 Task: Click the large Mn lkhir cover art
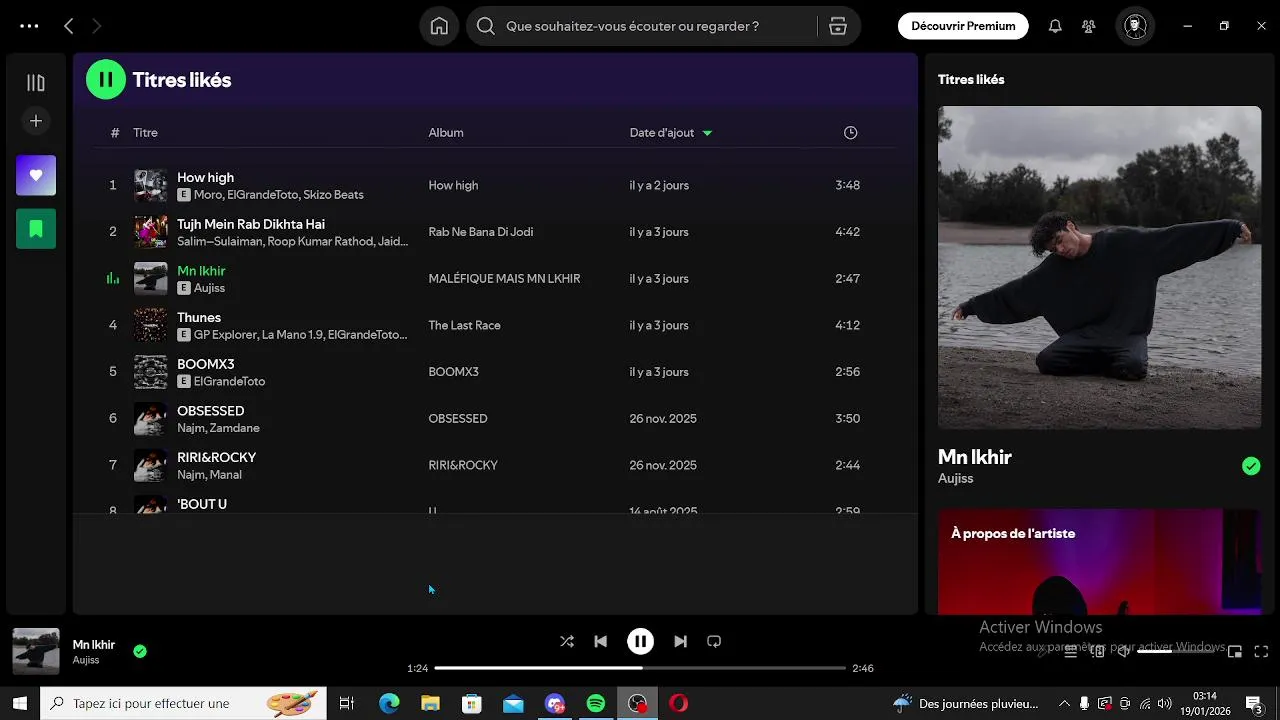tap(1099, 267)
